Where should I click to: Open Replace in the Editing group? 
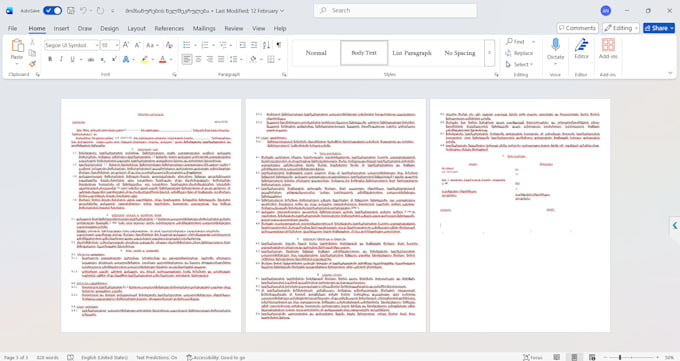tap(519, 53)
